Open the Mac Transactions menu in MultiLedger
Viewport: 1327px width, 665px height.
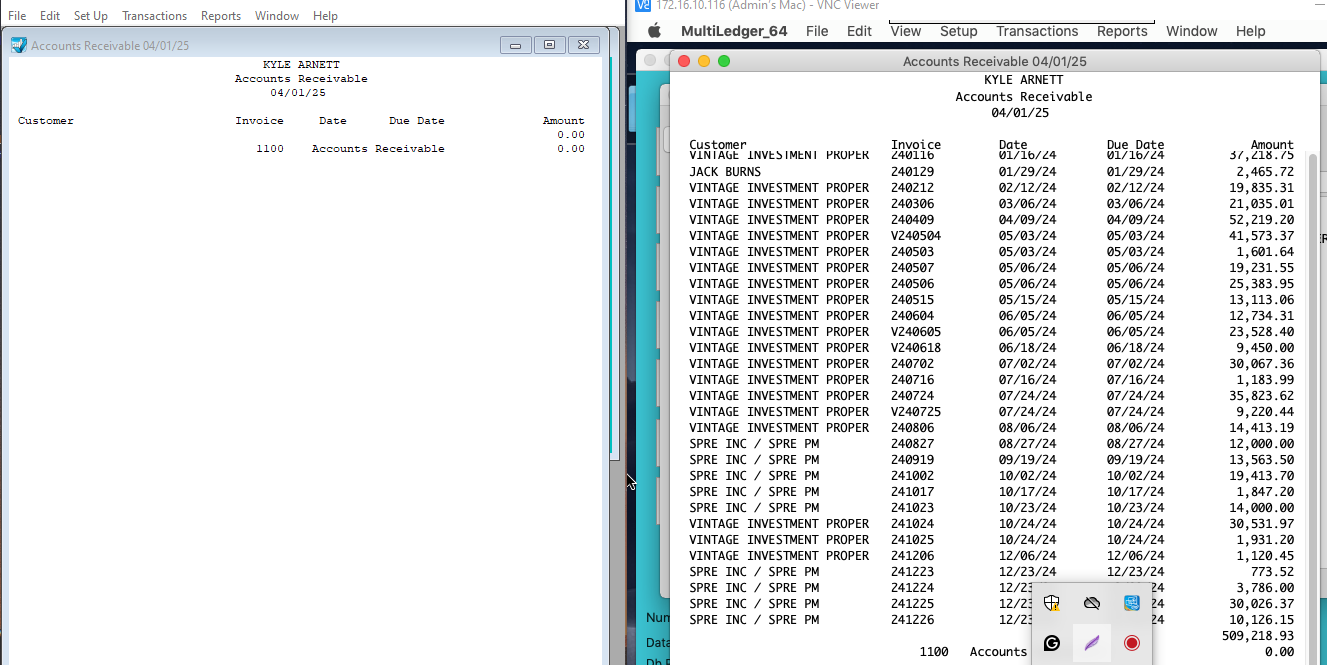[x=1037, y=31]
